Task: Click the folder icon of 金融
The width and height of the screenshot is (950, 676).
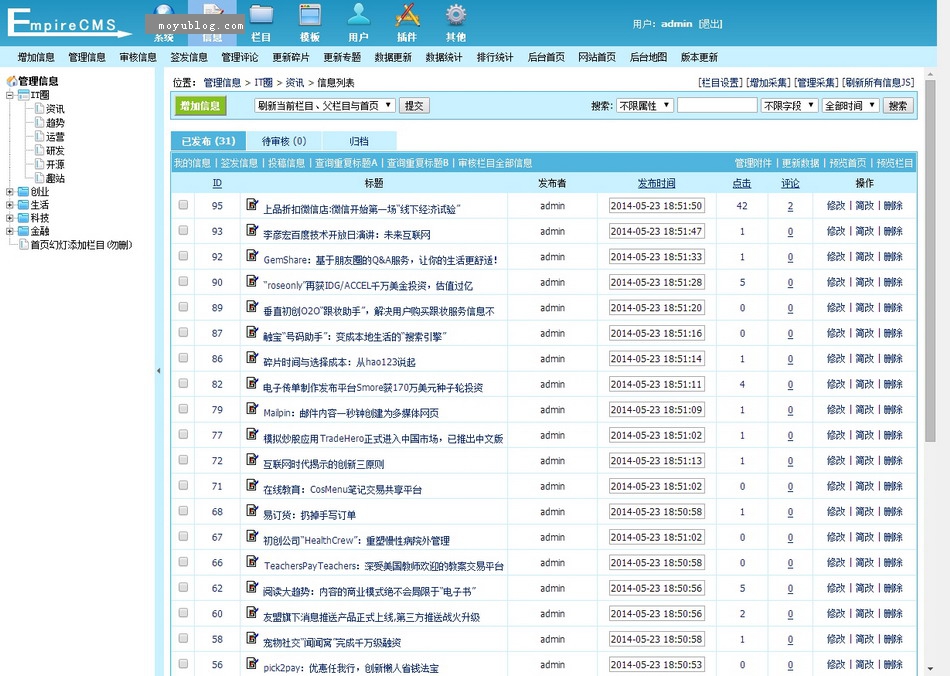Action: click(x=24, y=231)
